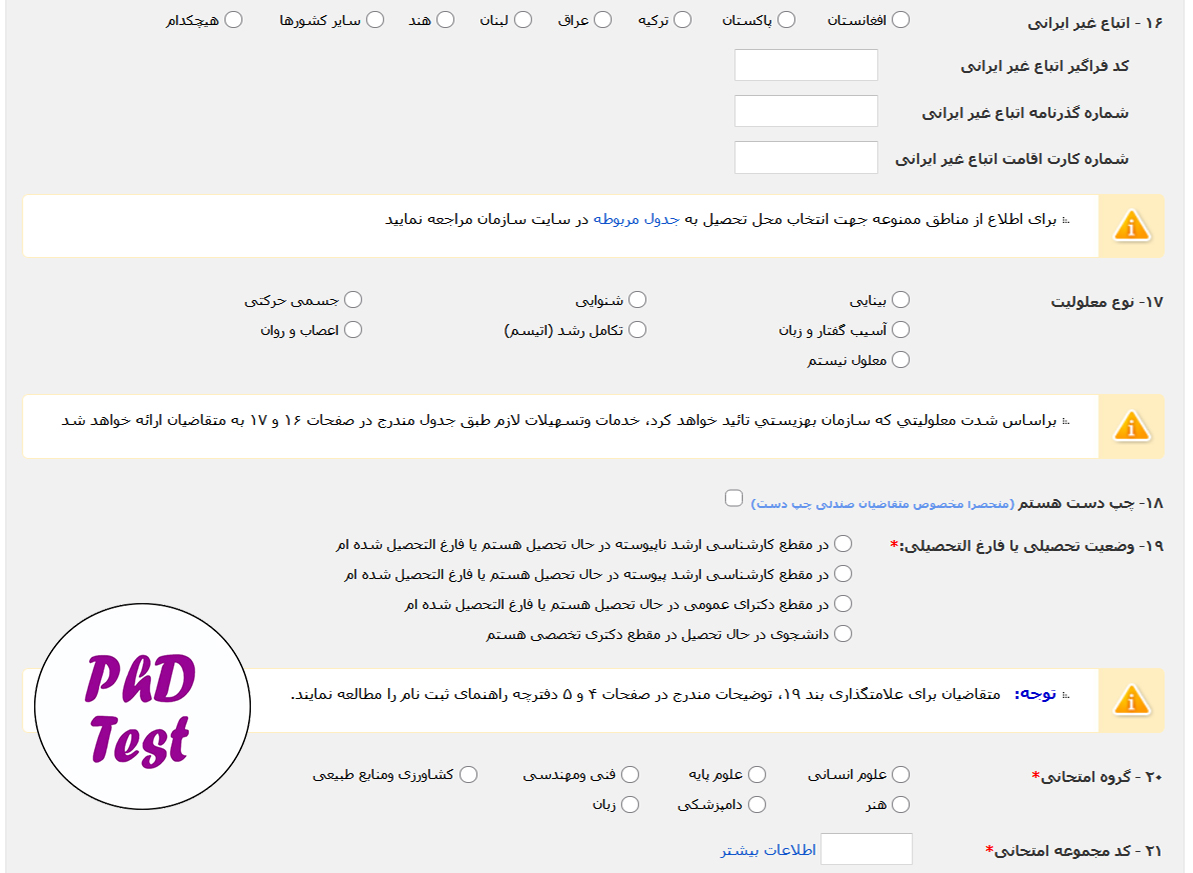Click the شماره کارت اقامت input box

[806, 158]
